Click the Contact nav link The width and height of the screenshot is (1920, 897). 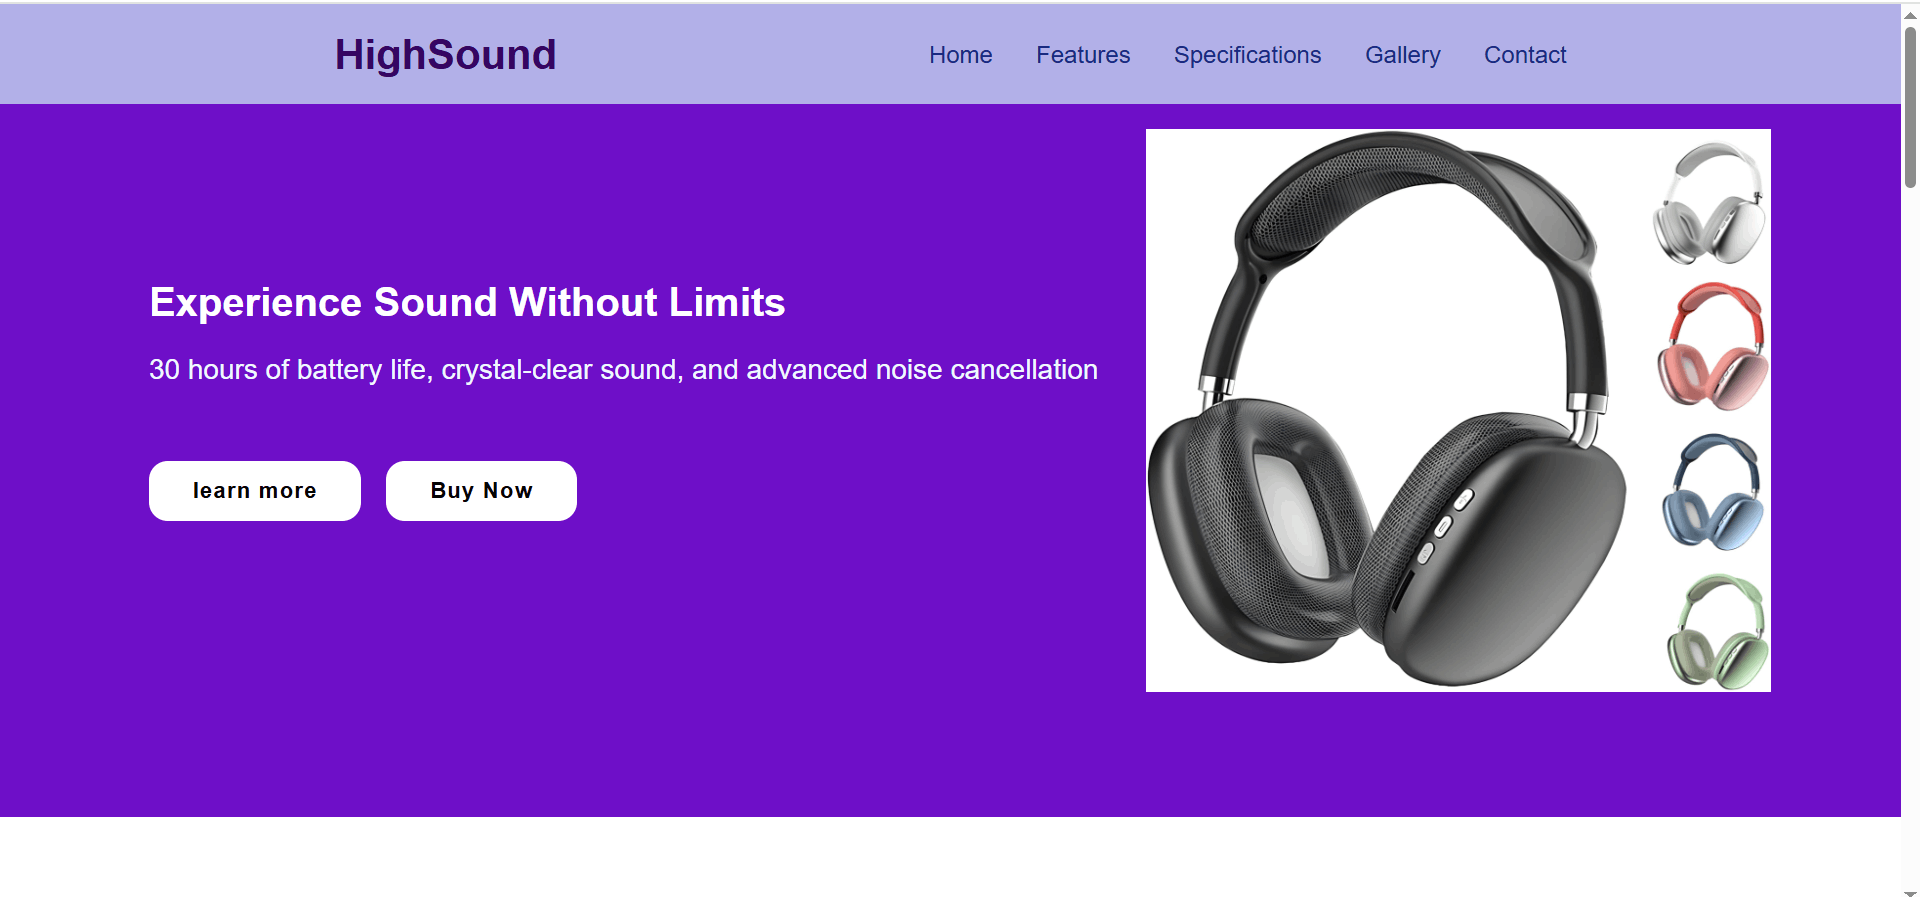1525,55
